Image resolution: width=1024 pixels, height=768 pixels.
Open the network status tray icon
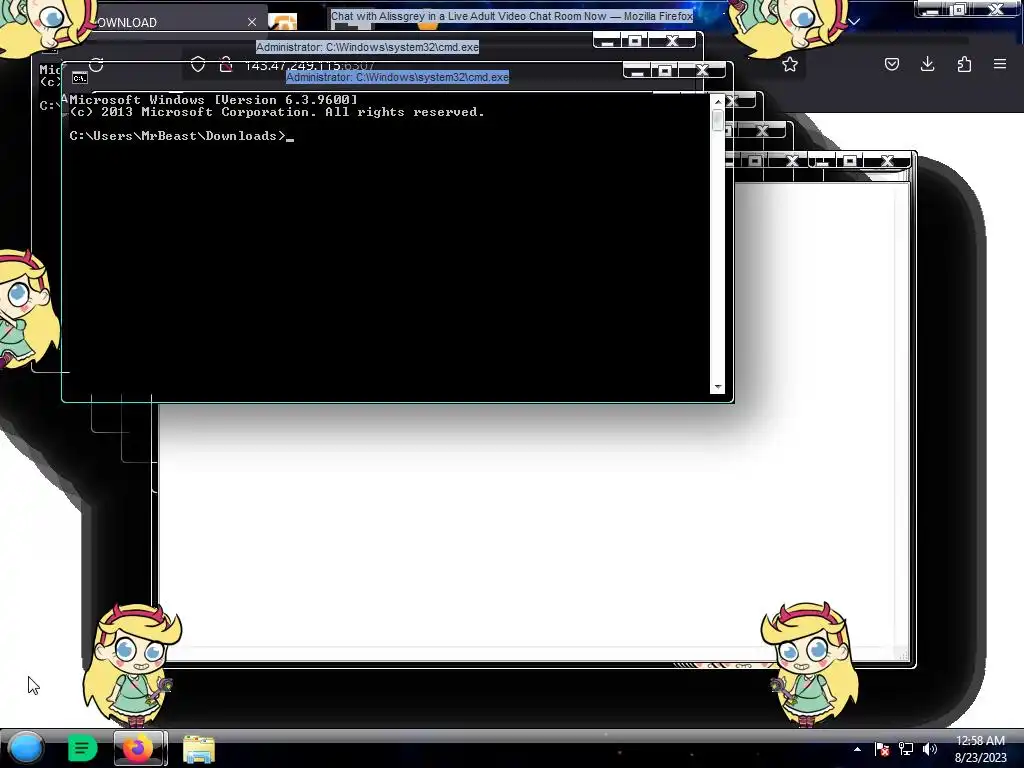pos(906,749)
